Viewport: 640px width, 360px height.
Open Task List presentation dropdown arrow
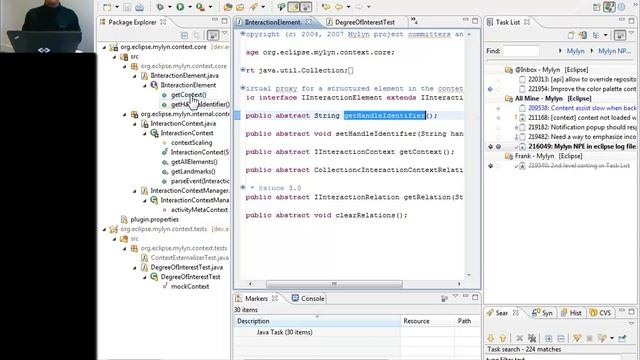click(x=605, y=36)
